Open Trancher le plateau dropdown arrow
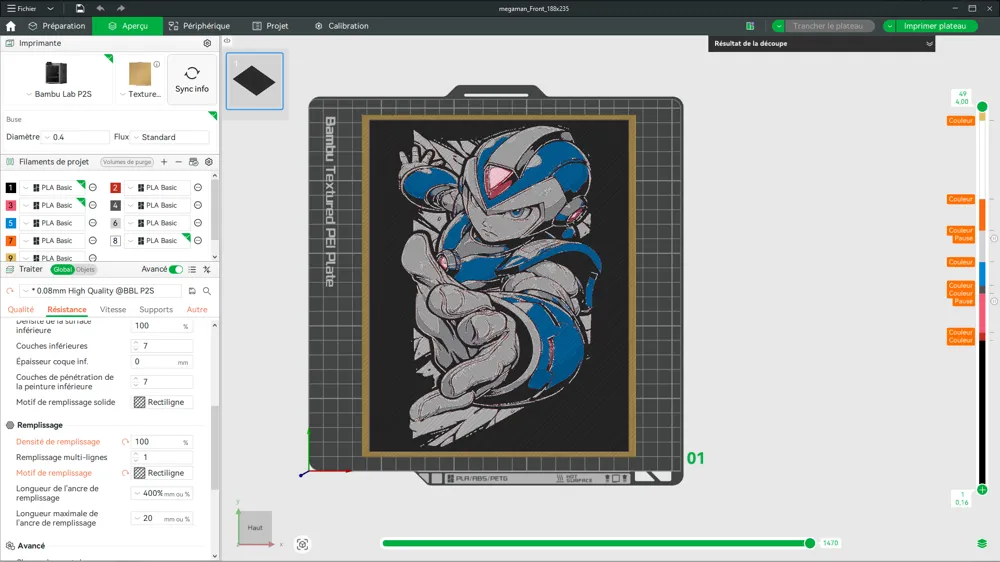1000x562 pixels. [778, 26]
